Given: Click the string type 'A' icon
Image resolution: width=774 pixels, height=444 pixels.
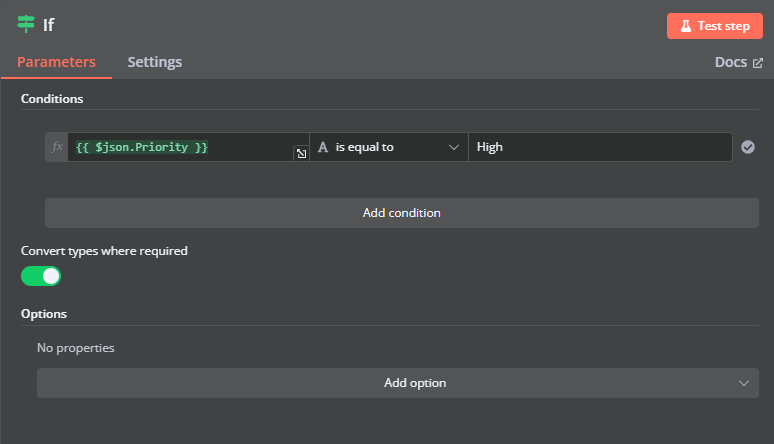Looking at the screenshot, I should (x=323, y=147).
